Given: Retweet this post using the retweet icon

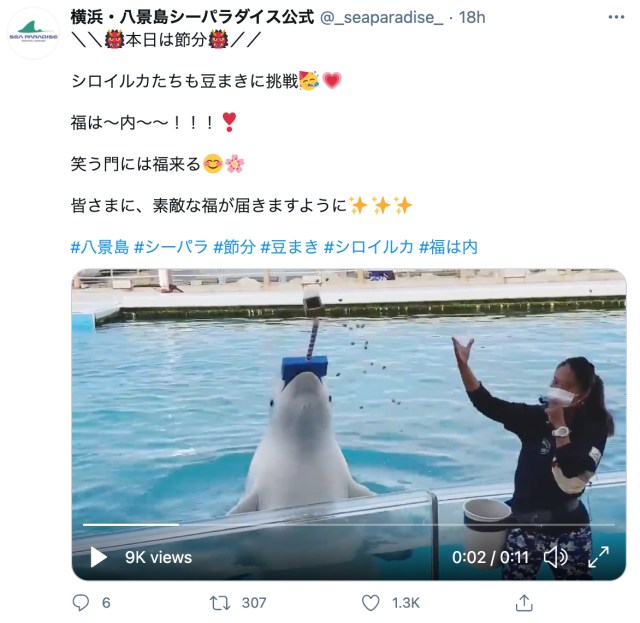Looking at the screenshot, I should tap(220, 603).
